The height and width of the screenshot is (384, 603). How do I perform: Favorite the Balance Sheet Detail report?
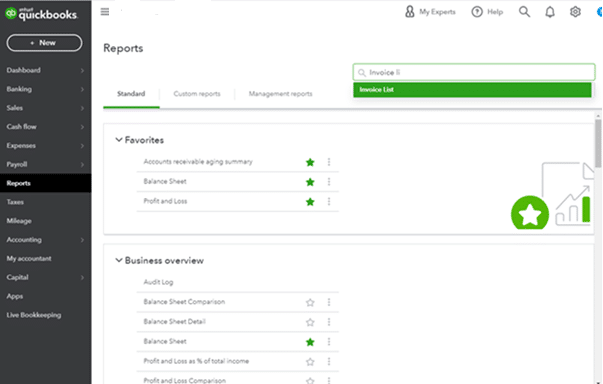[x=310, y=322]
